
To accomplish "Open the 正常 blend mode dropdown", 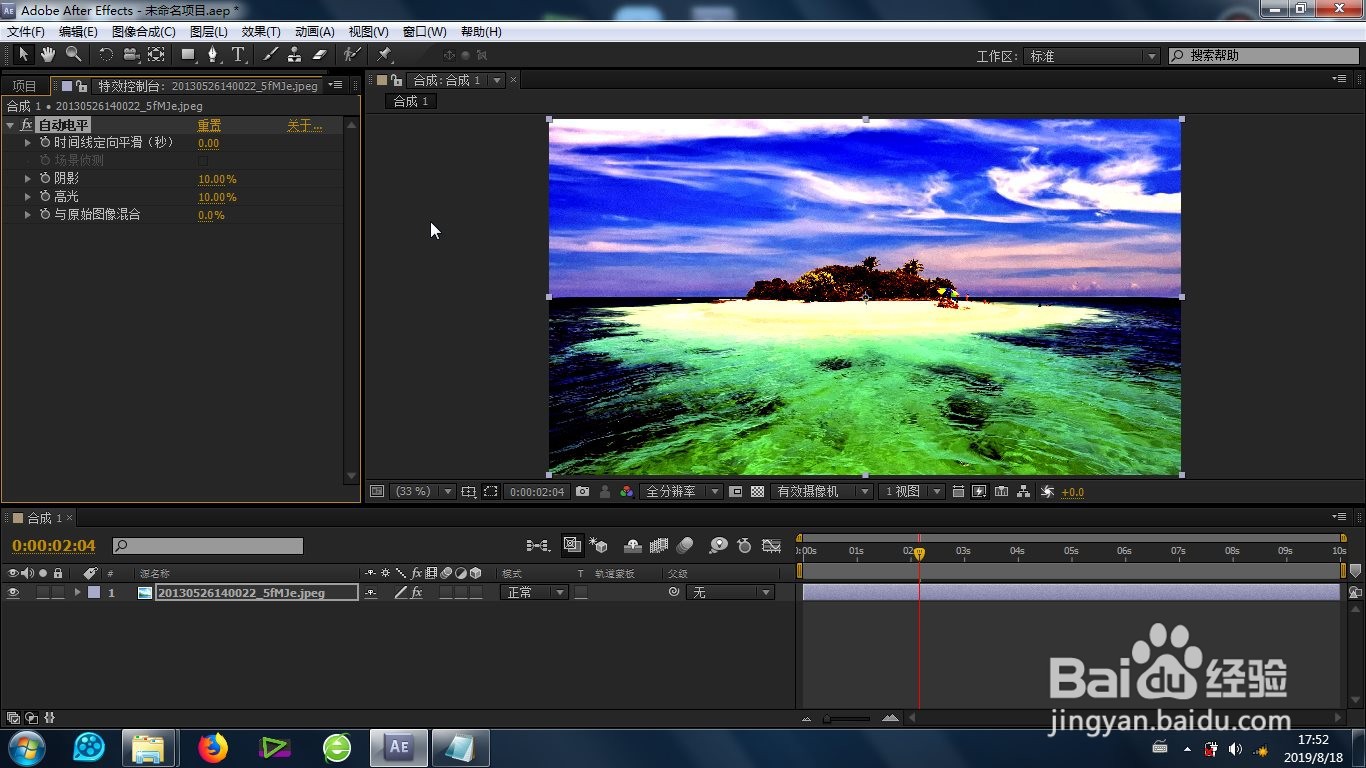I will [x=534, y=593].
